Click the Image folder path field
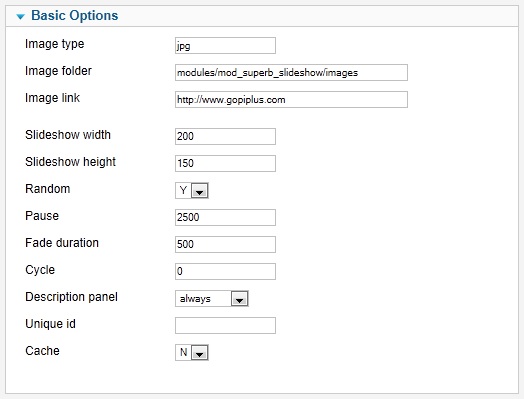This screenshot has height=399, width=524. (x=291, y=73)
